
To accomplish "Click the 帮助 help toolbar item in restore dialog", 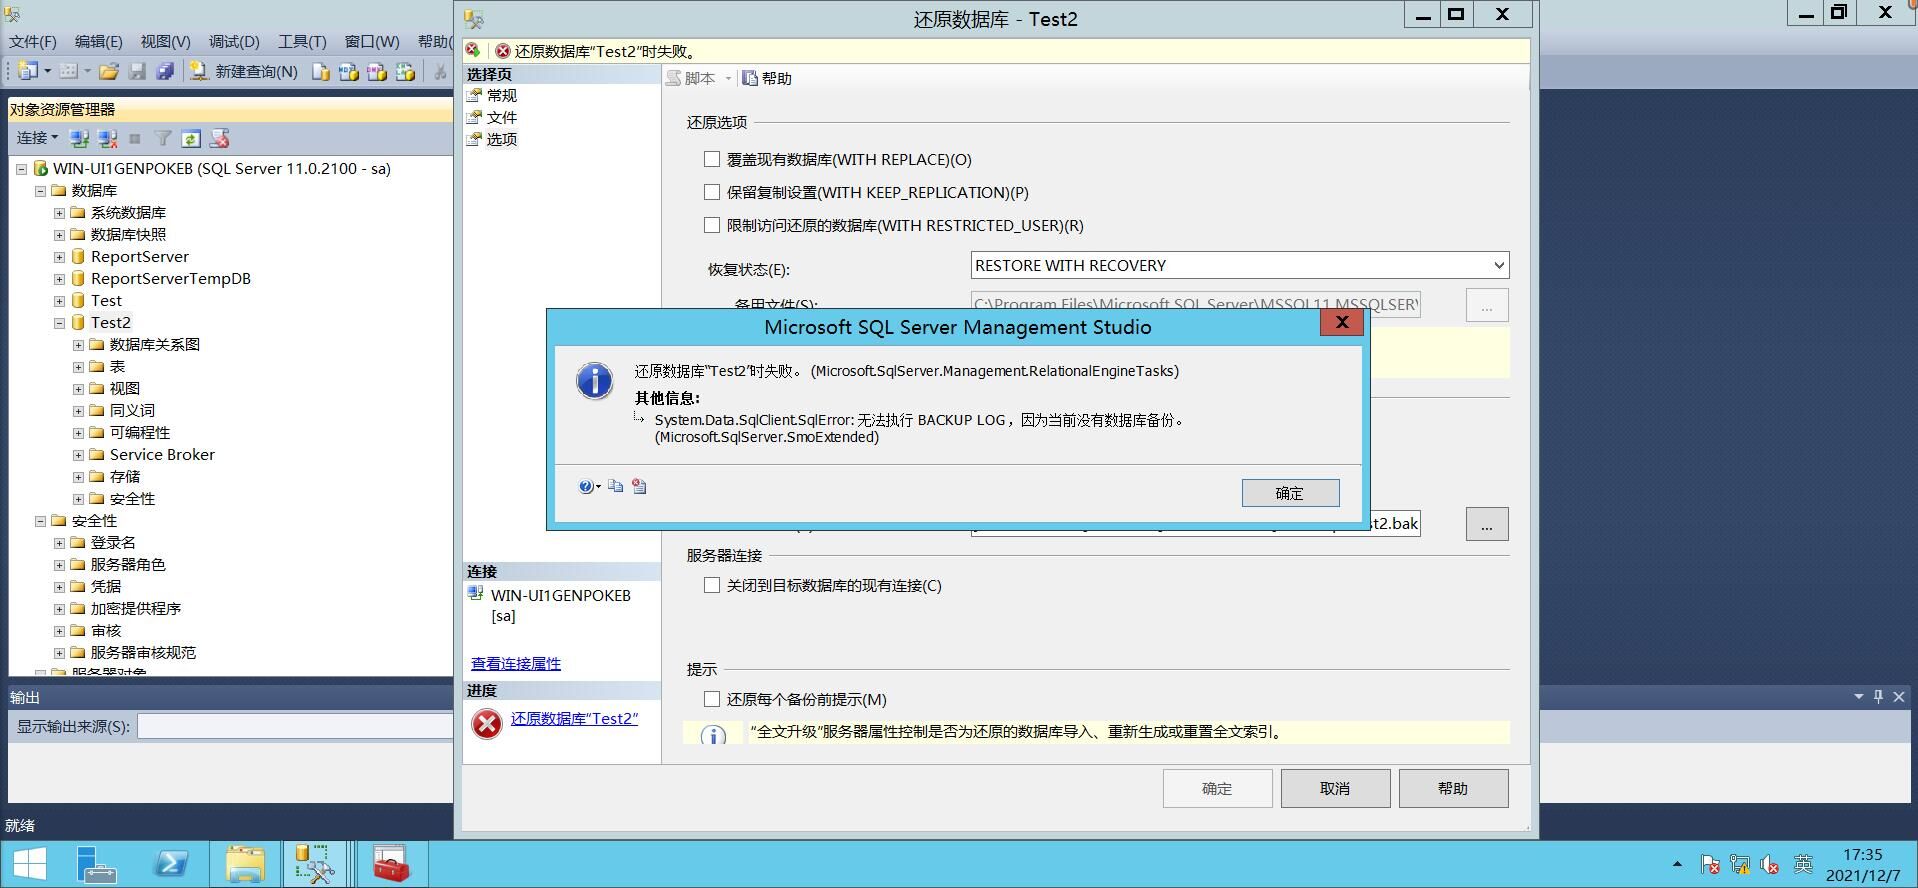I will [767, 78].
